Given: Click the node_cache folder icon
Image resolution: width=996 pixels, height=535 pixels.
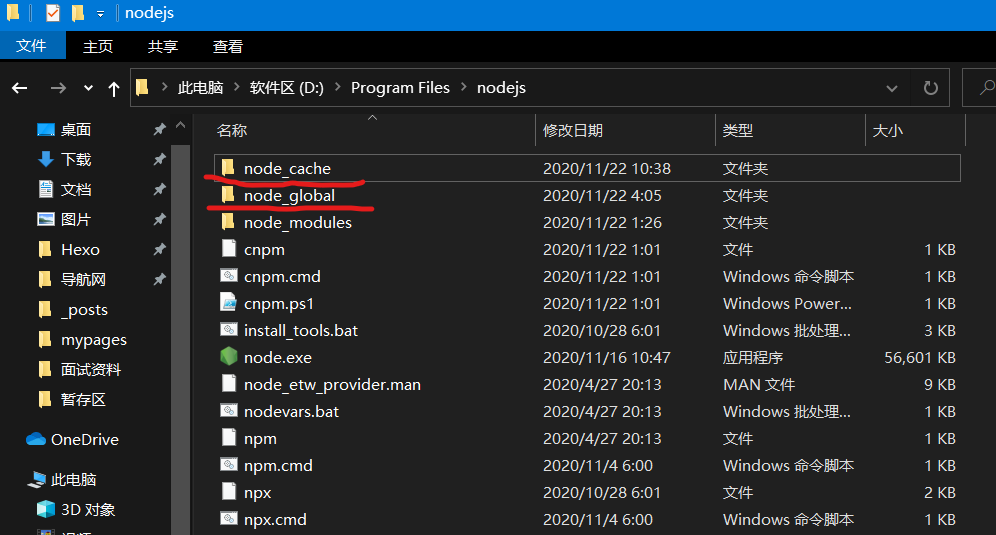Looking at the screenshot, I should point(228,168).
